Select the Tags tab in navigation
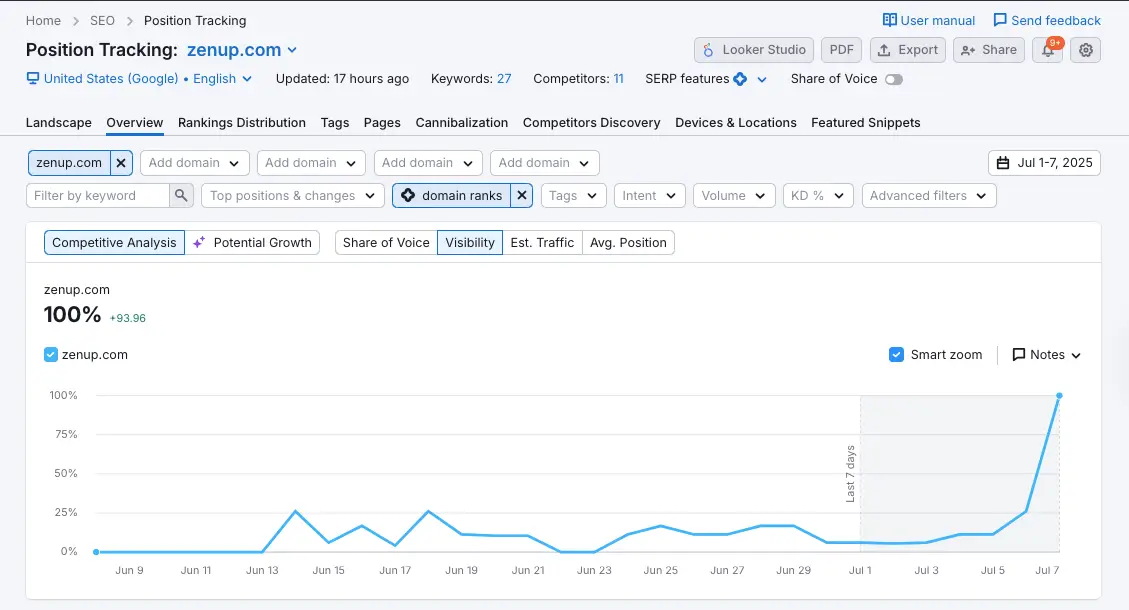 tap(335, 122)
